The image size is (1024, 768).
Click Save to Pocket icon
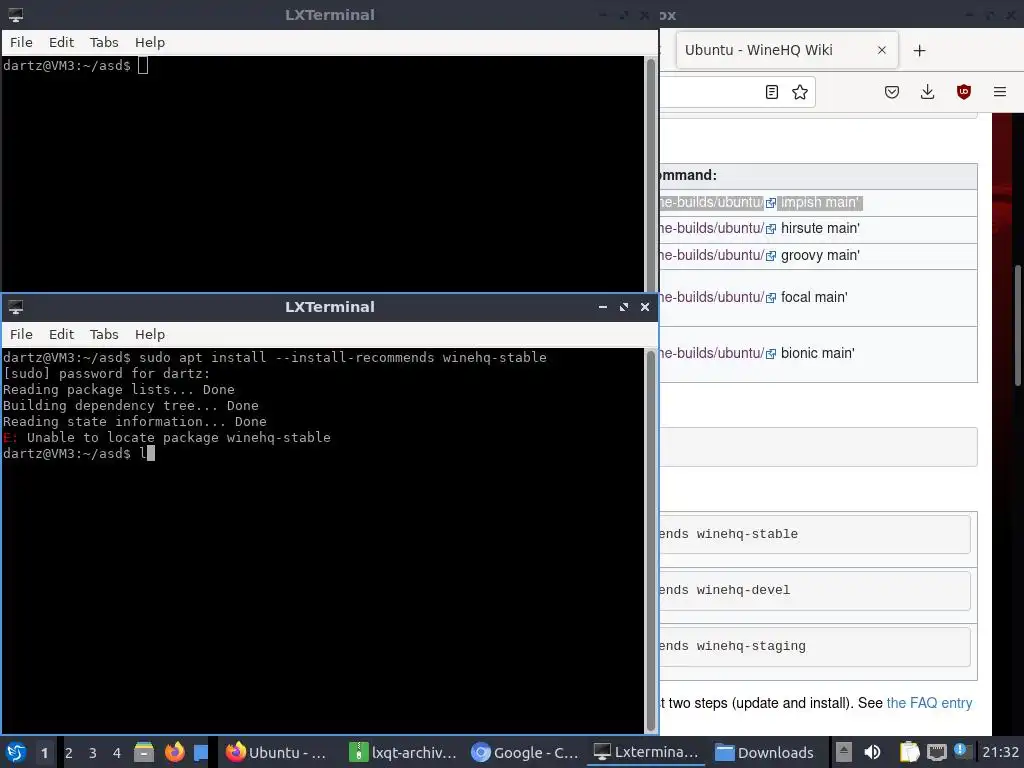pos(892,92)
